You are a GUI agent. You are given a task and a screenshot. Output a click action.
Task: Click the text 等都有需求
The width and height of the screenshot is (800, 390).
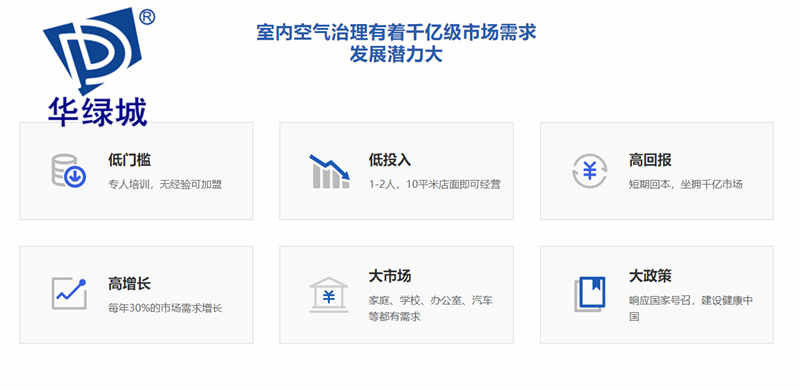[x=394, y=316]
